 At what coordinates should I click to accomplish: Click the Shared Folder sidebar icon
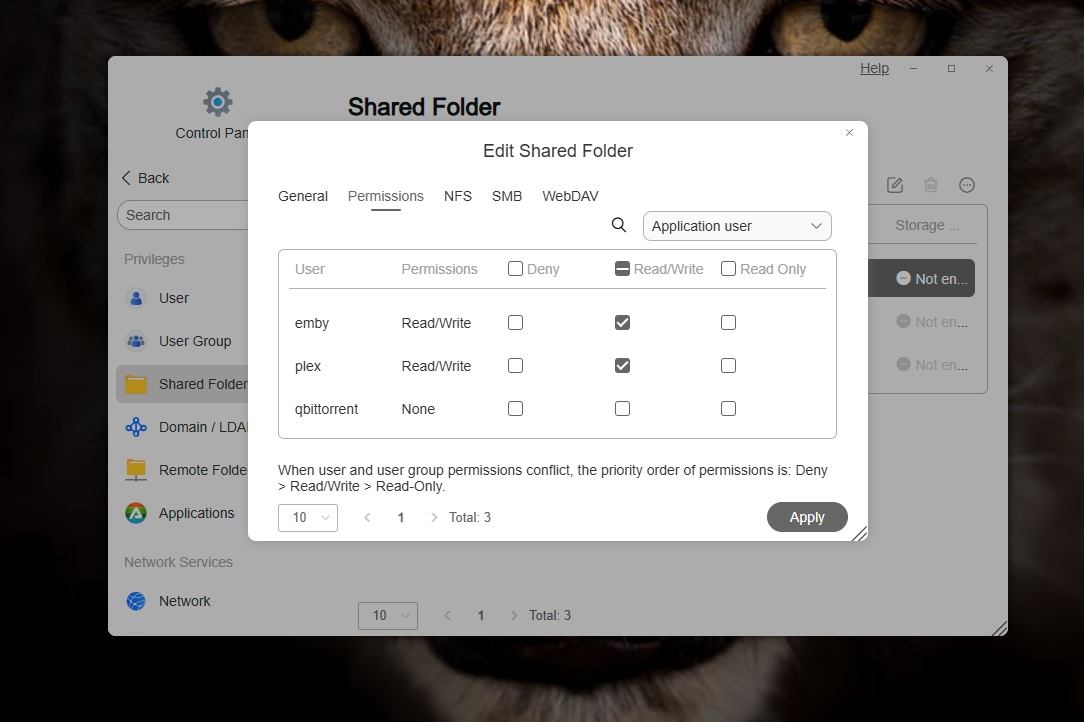point(136,384)
